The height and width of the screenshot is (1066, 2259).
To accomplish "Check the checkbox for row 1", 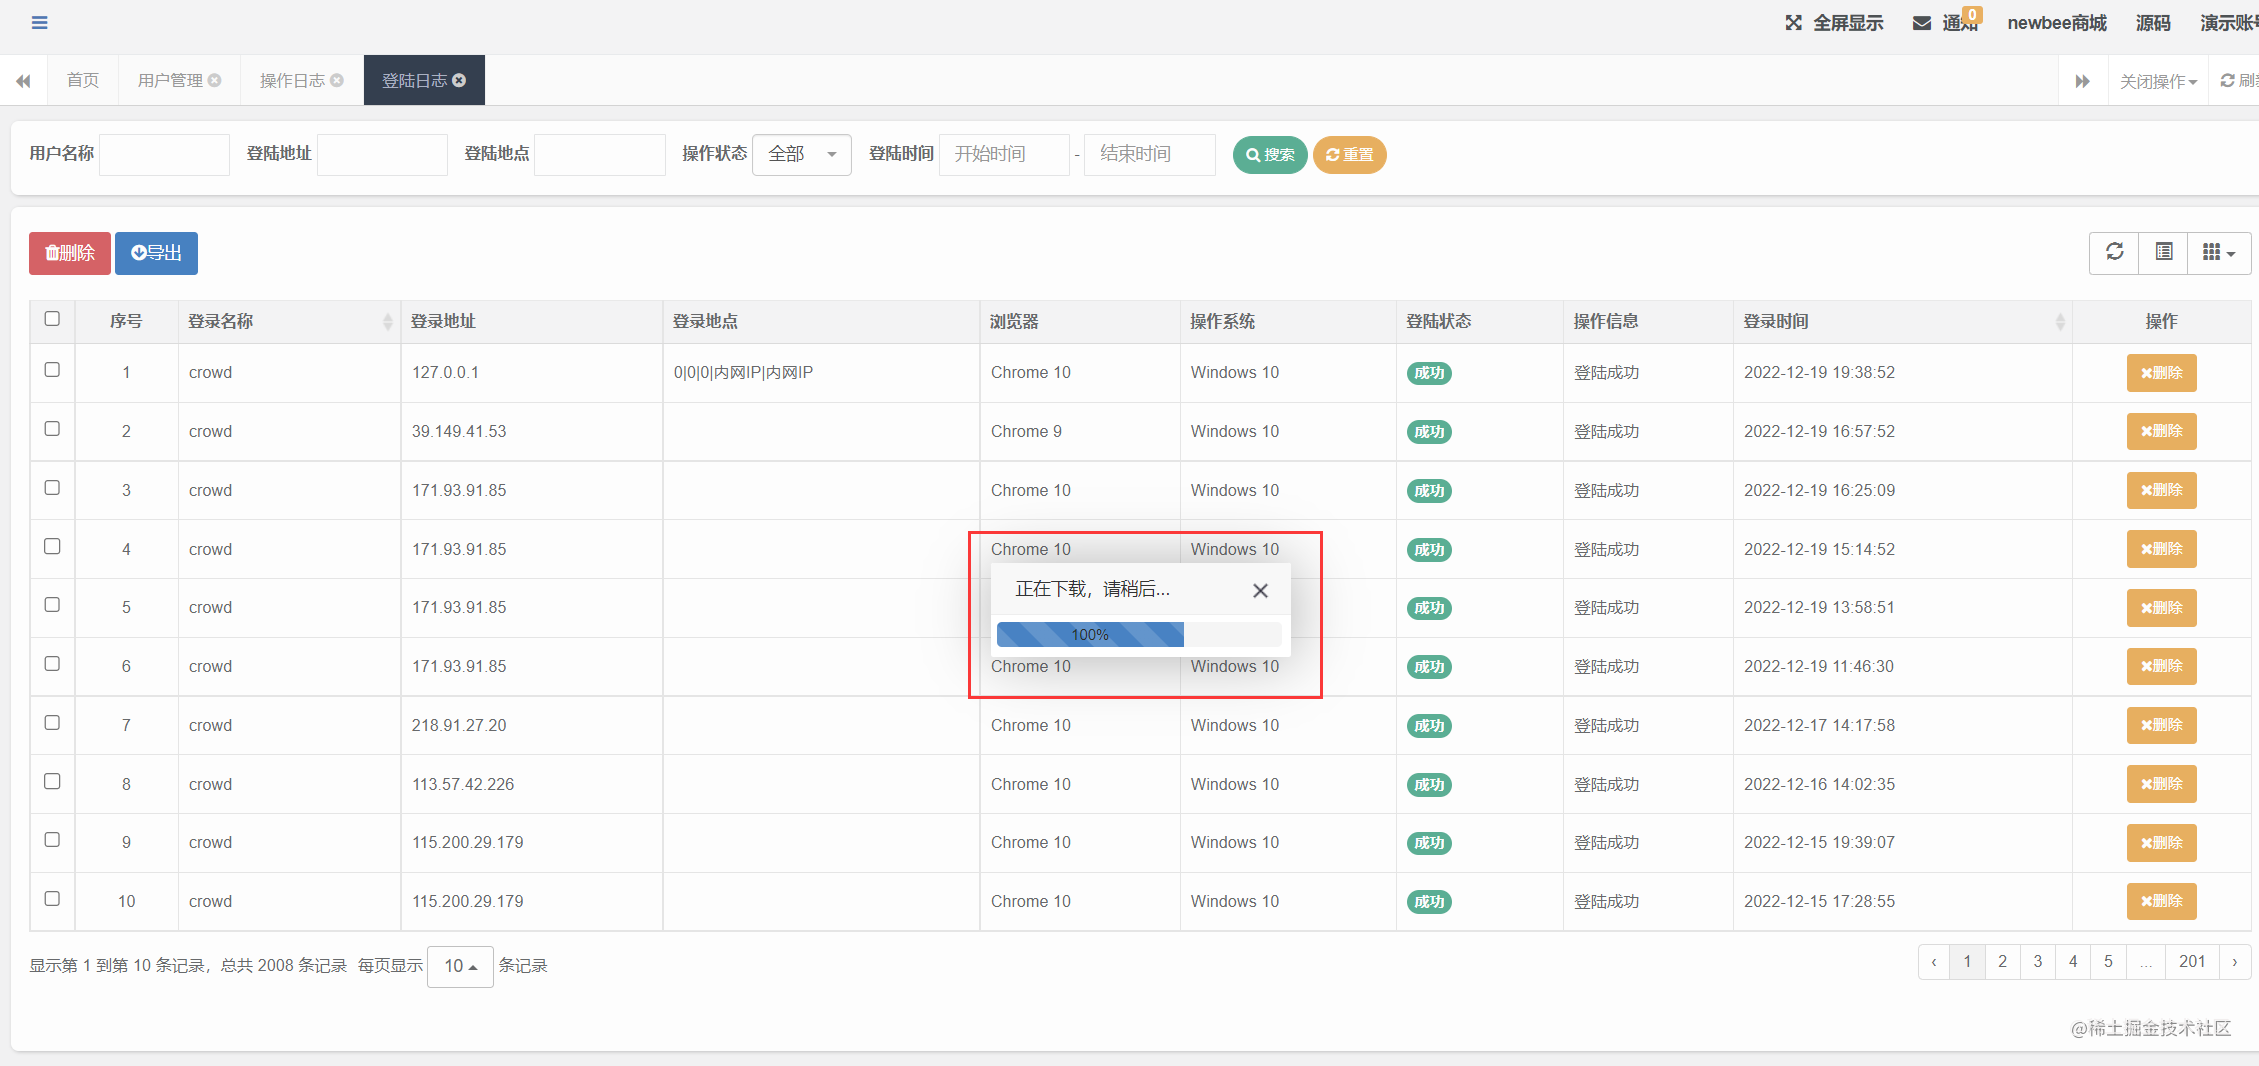I will tap(52, 370).
